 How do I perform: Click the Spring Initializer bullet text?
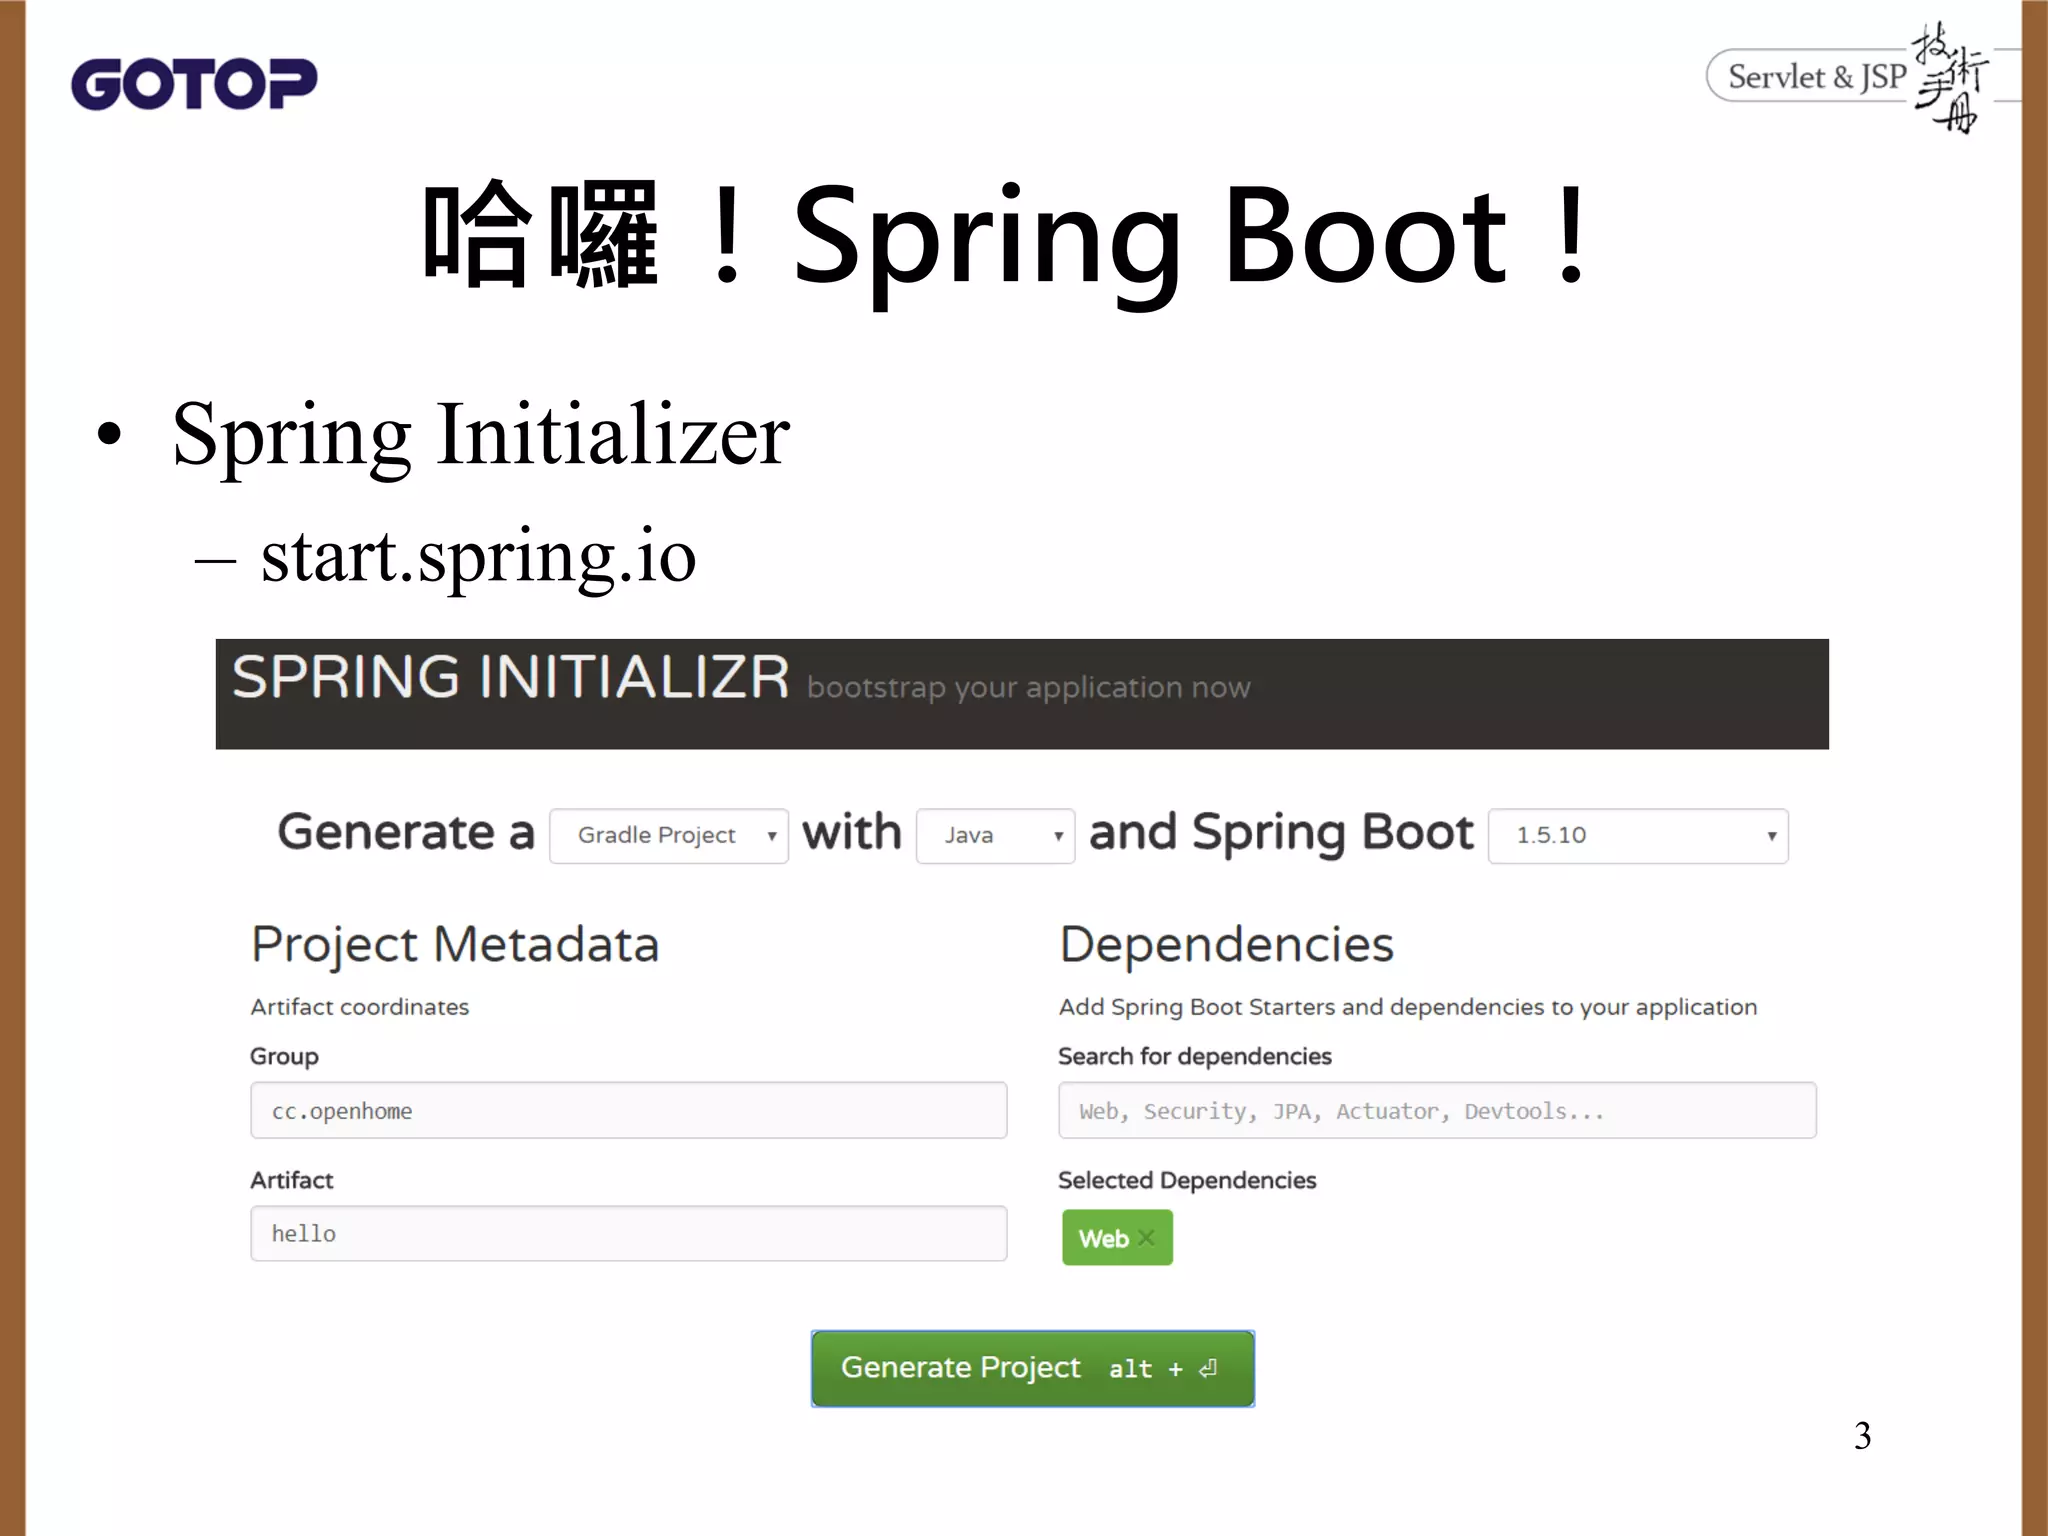(x=481, y=435)
